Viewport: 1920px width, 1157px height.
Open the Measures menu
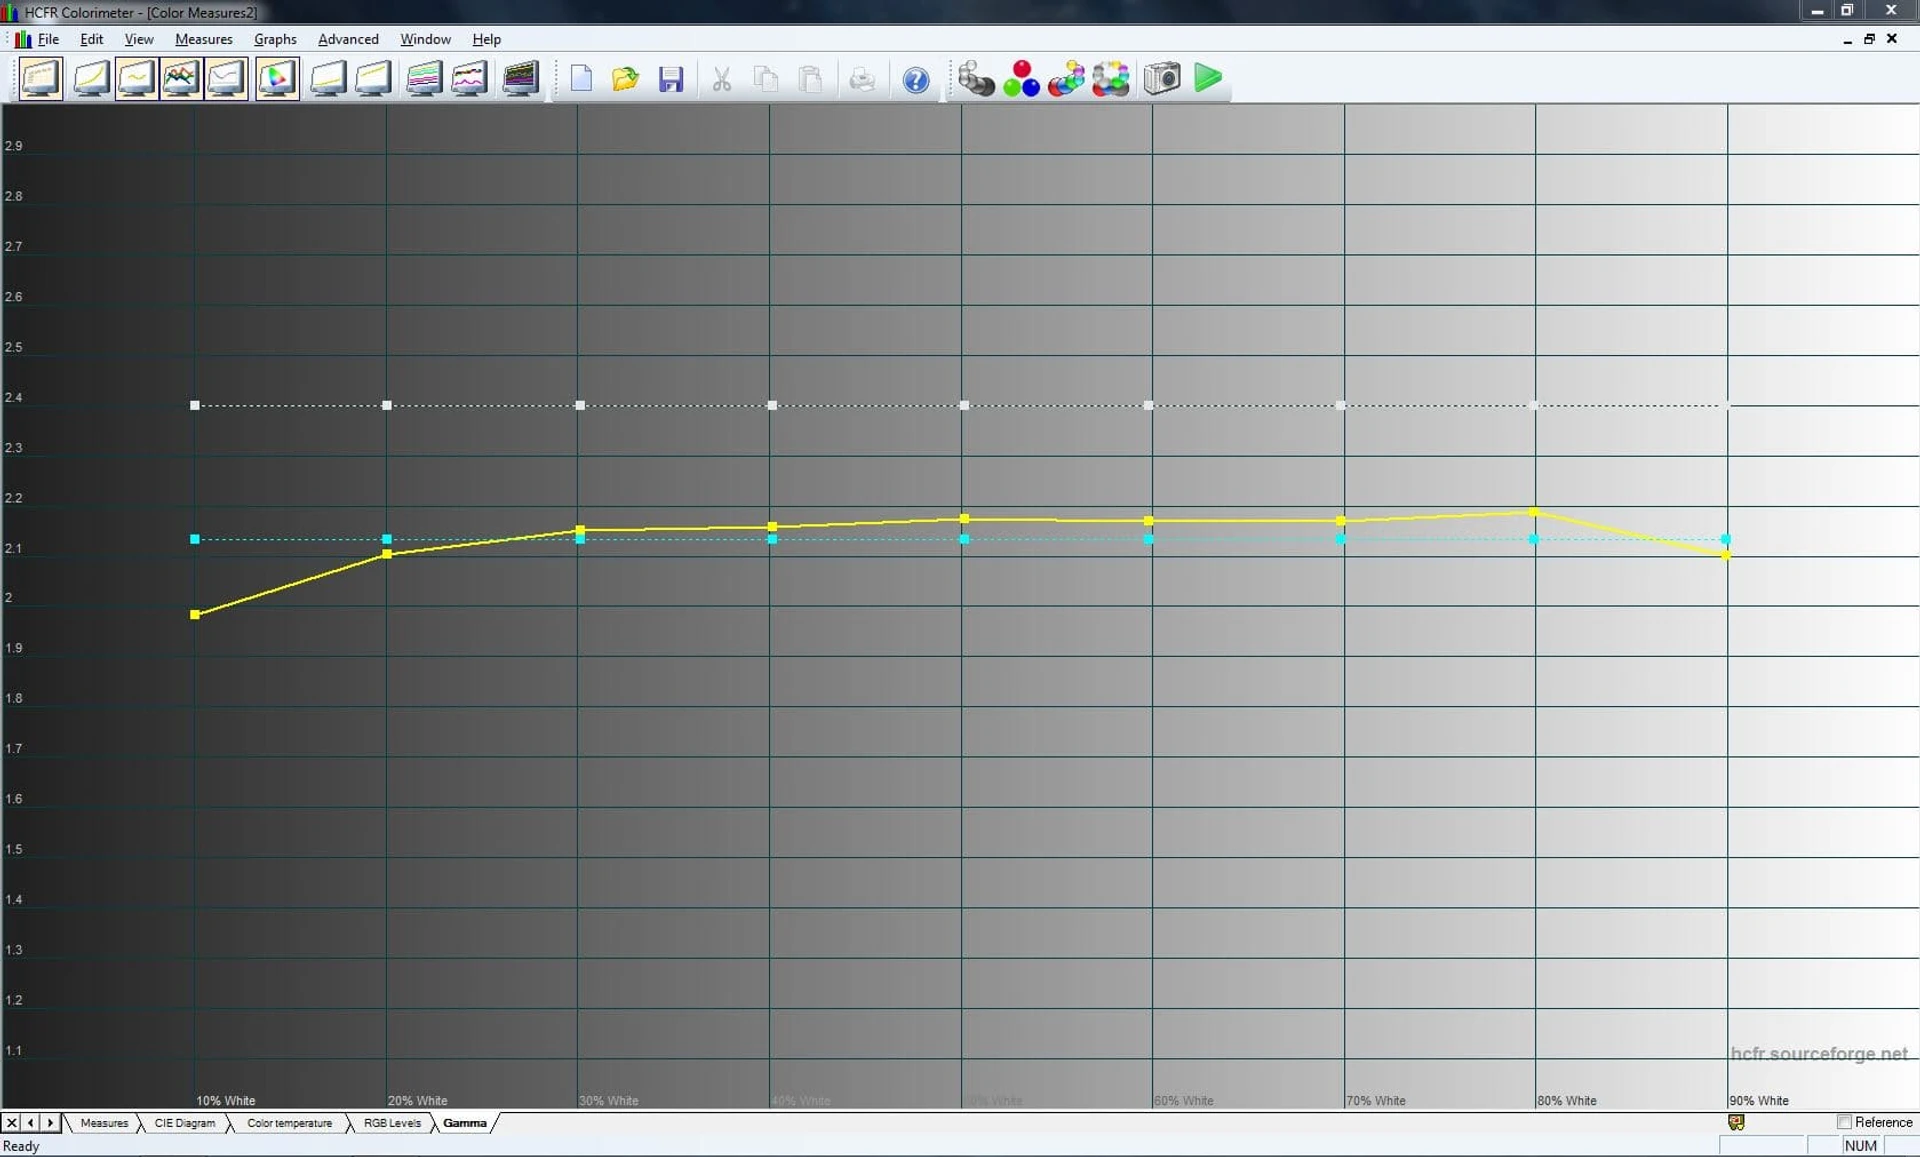[x=203, y=39]
